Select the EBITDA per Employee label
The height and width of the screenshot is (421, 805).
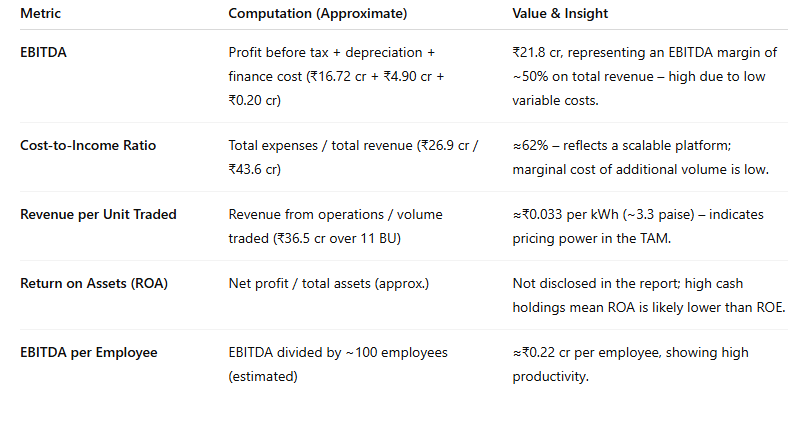click(x=89, y=352)
